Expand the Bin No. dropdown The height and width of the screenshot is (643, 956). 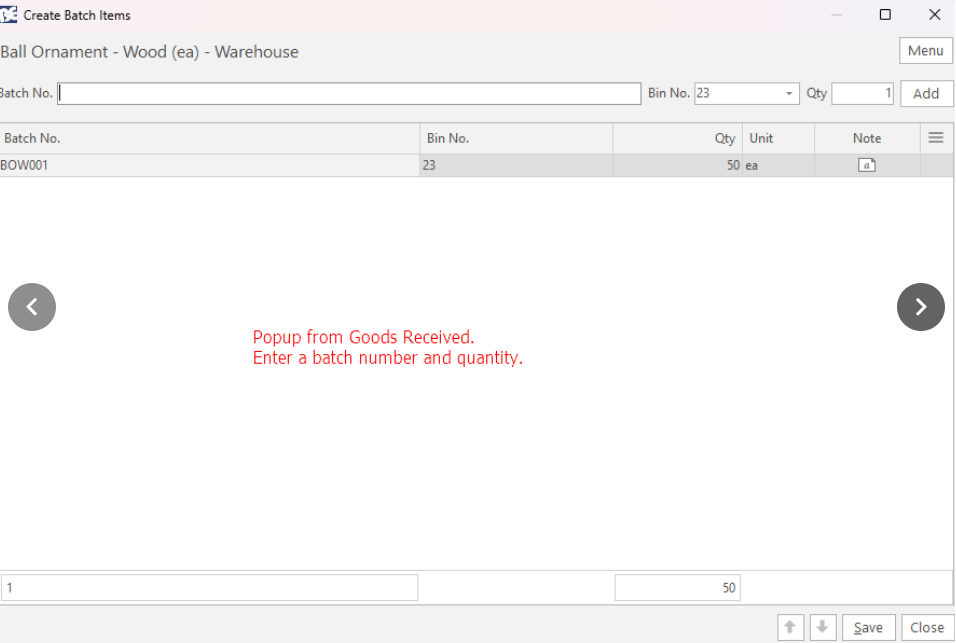[x=789, y=93]
